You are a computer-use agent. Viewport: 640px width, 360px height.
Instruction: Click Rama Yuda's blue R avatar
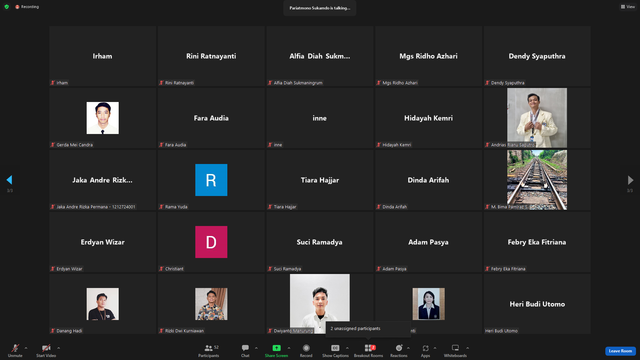point(211,180)
